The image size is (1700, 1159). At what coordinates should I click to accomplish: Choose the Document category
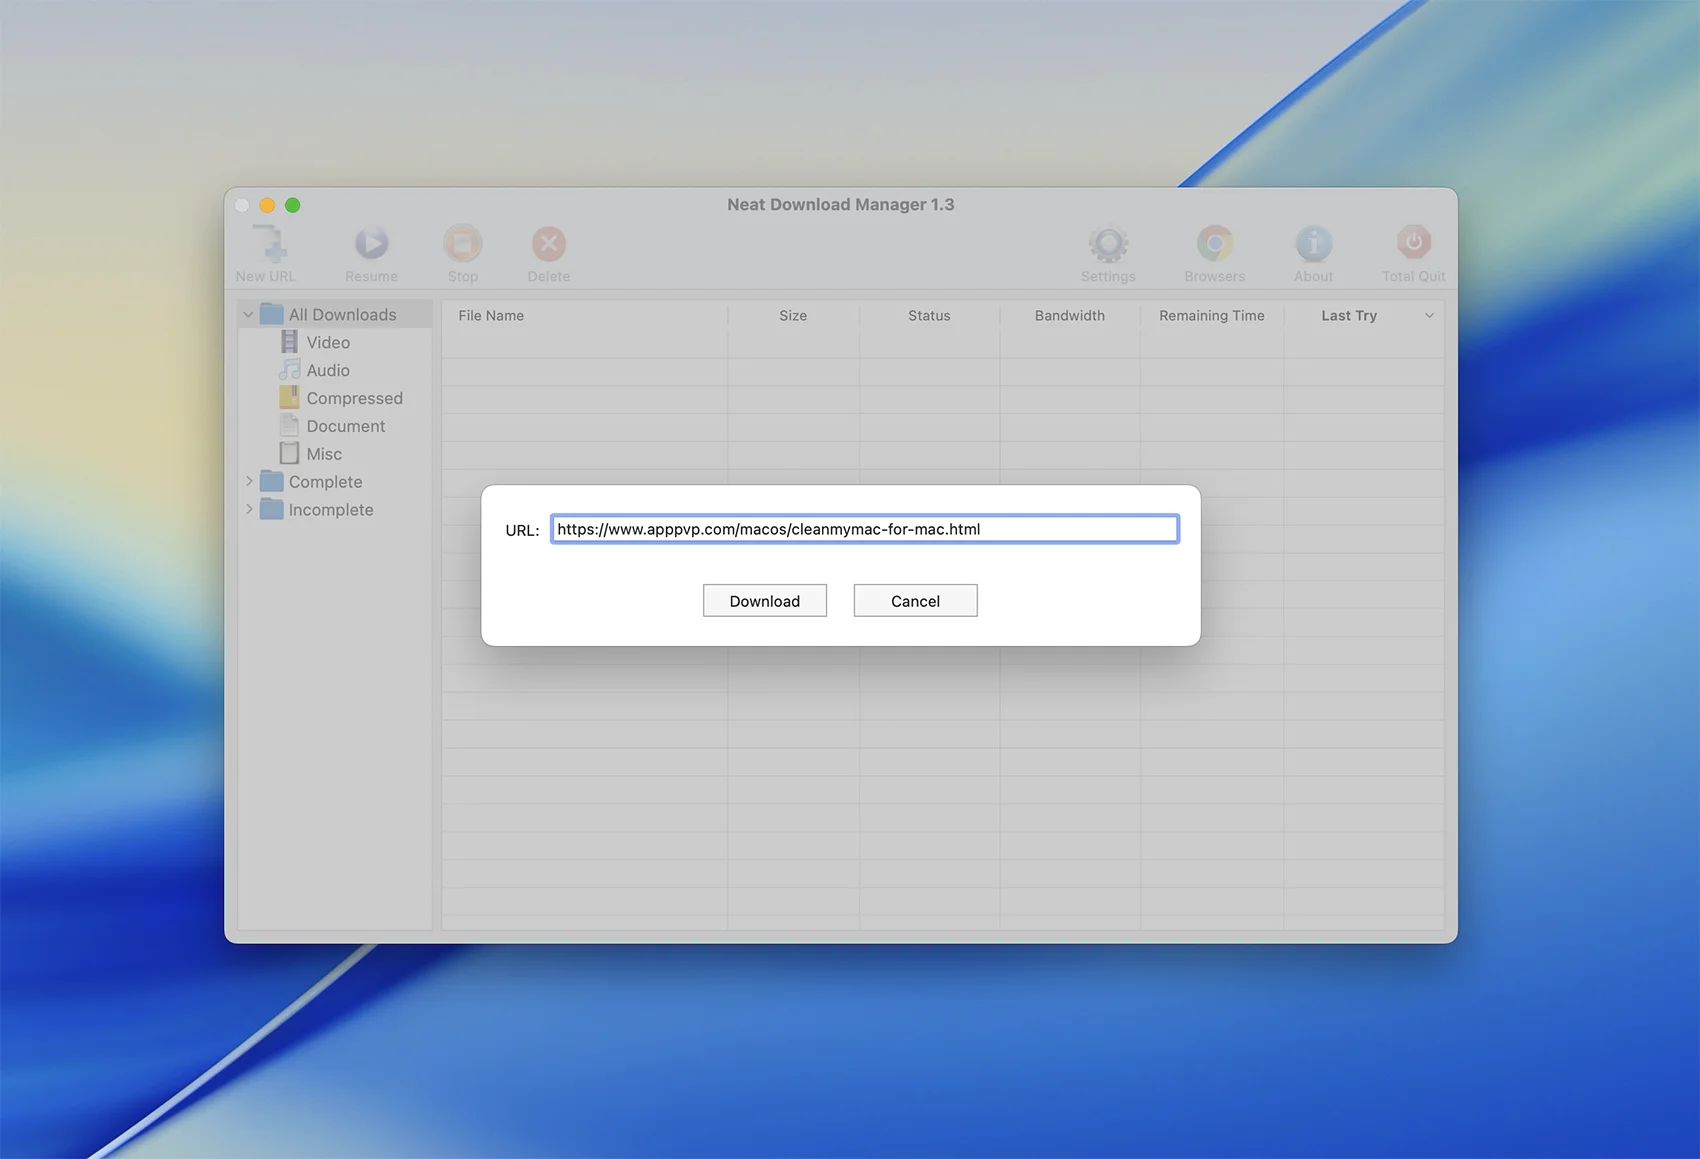pyautogui.click(x=345, y=427)
